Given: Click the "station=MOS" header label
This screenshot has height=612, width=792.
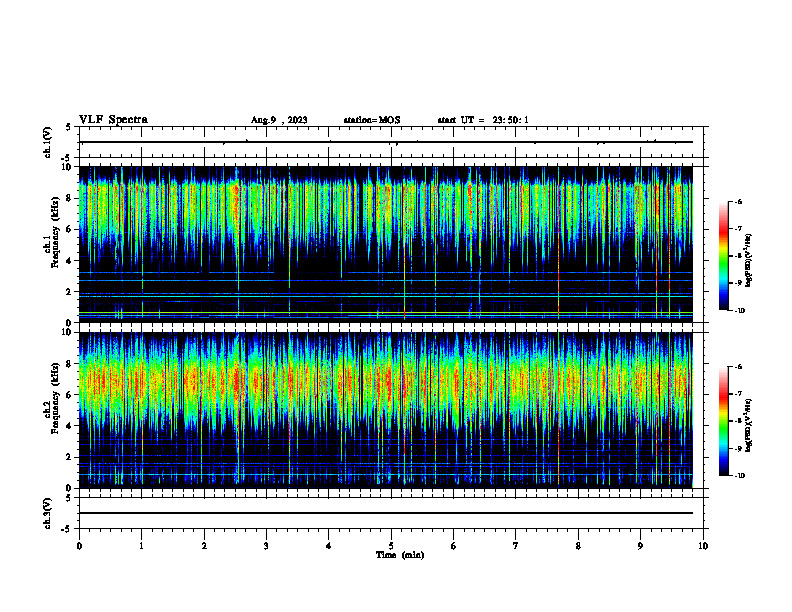Looking at the screenshot, I should click(372, 120).
